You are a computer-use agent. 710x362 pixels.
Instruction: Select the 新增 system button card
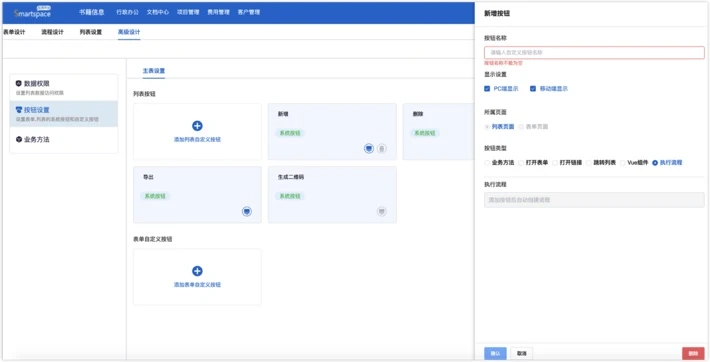click(x=332, y=131)
